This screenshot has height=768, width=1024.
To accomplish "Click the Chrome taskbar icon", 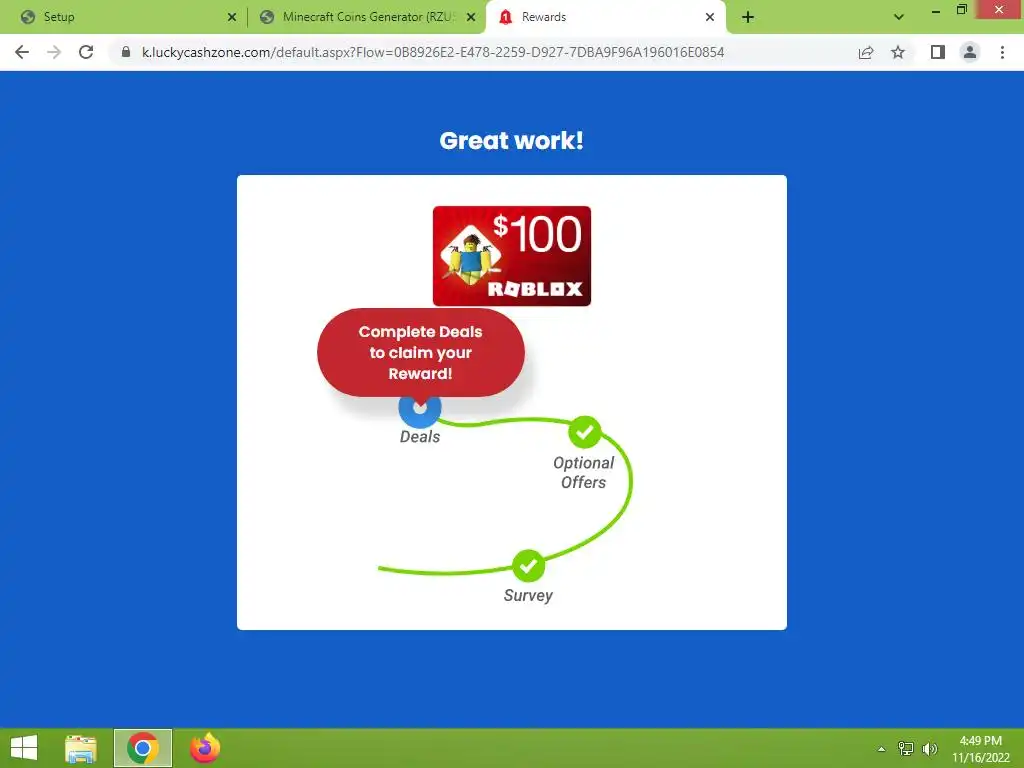I will coord(143,748).
